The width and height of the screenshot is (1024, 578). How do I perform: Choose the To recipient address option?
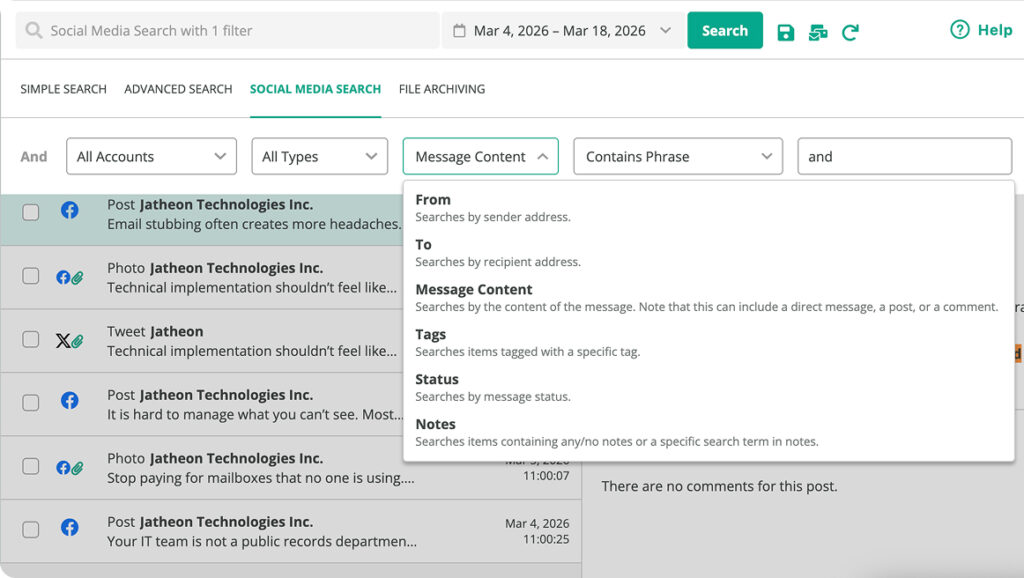point(709,253)
